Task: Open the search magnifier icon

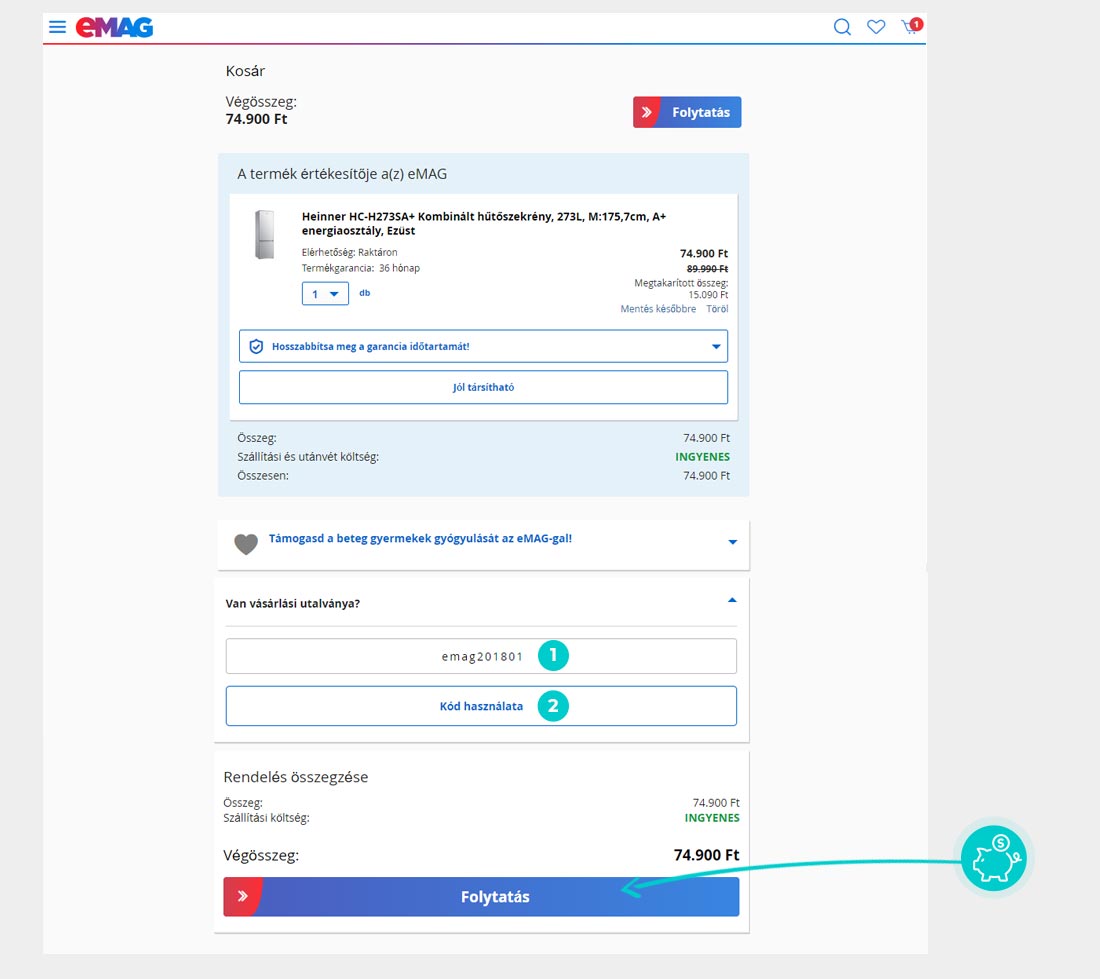Action: coord(842,27)
